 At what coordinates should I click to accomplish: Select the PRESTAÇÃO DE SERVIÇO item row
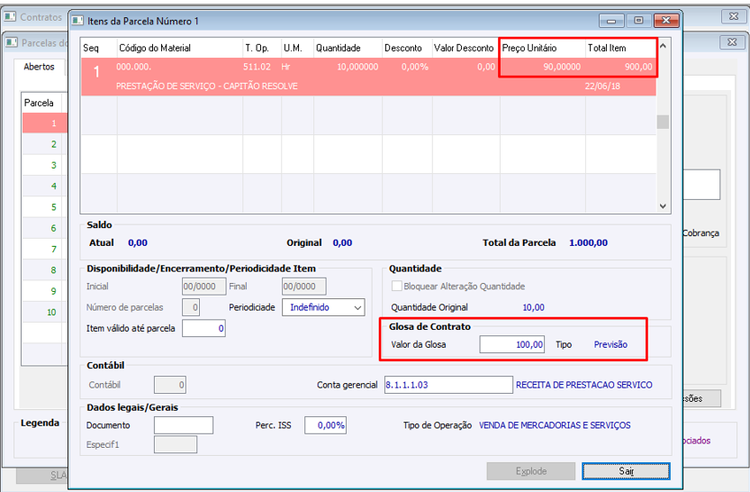pos(368,77)
